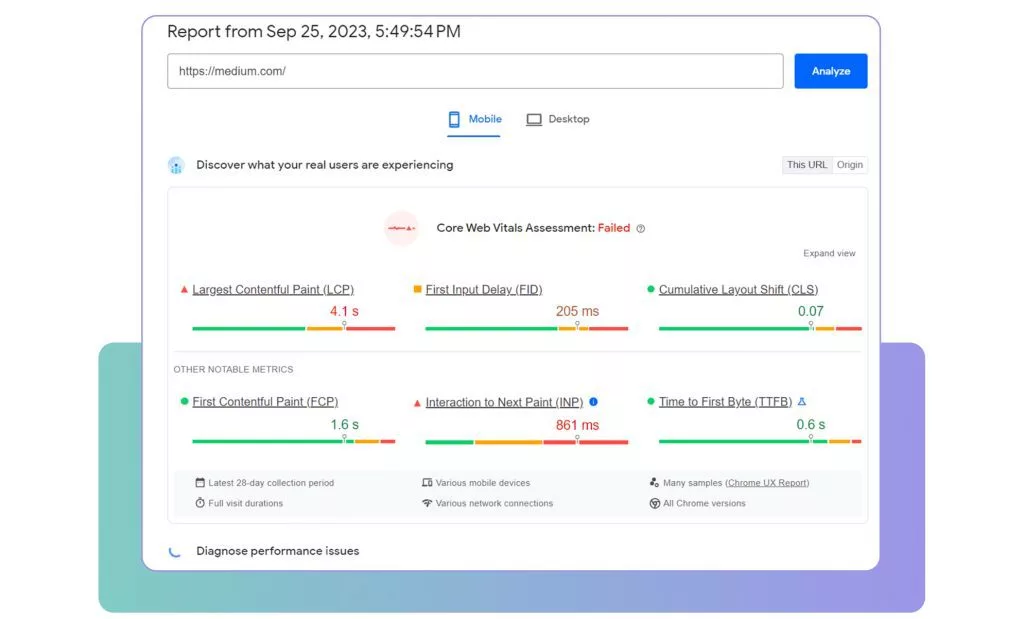This screenshot has height=619, width=1024.
Task: Switch to the Desktop tab
Action: pos(558,119)
